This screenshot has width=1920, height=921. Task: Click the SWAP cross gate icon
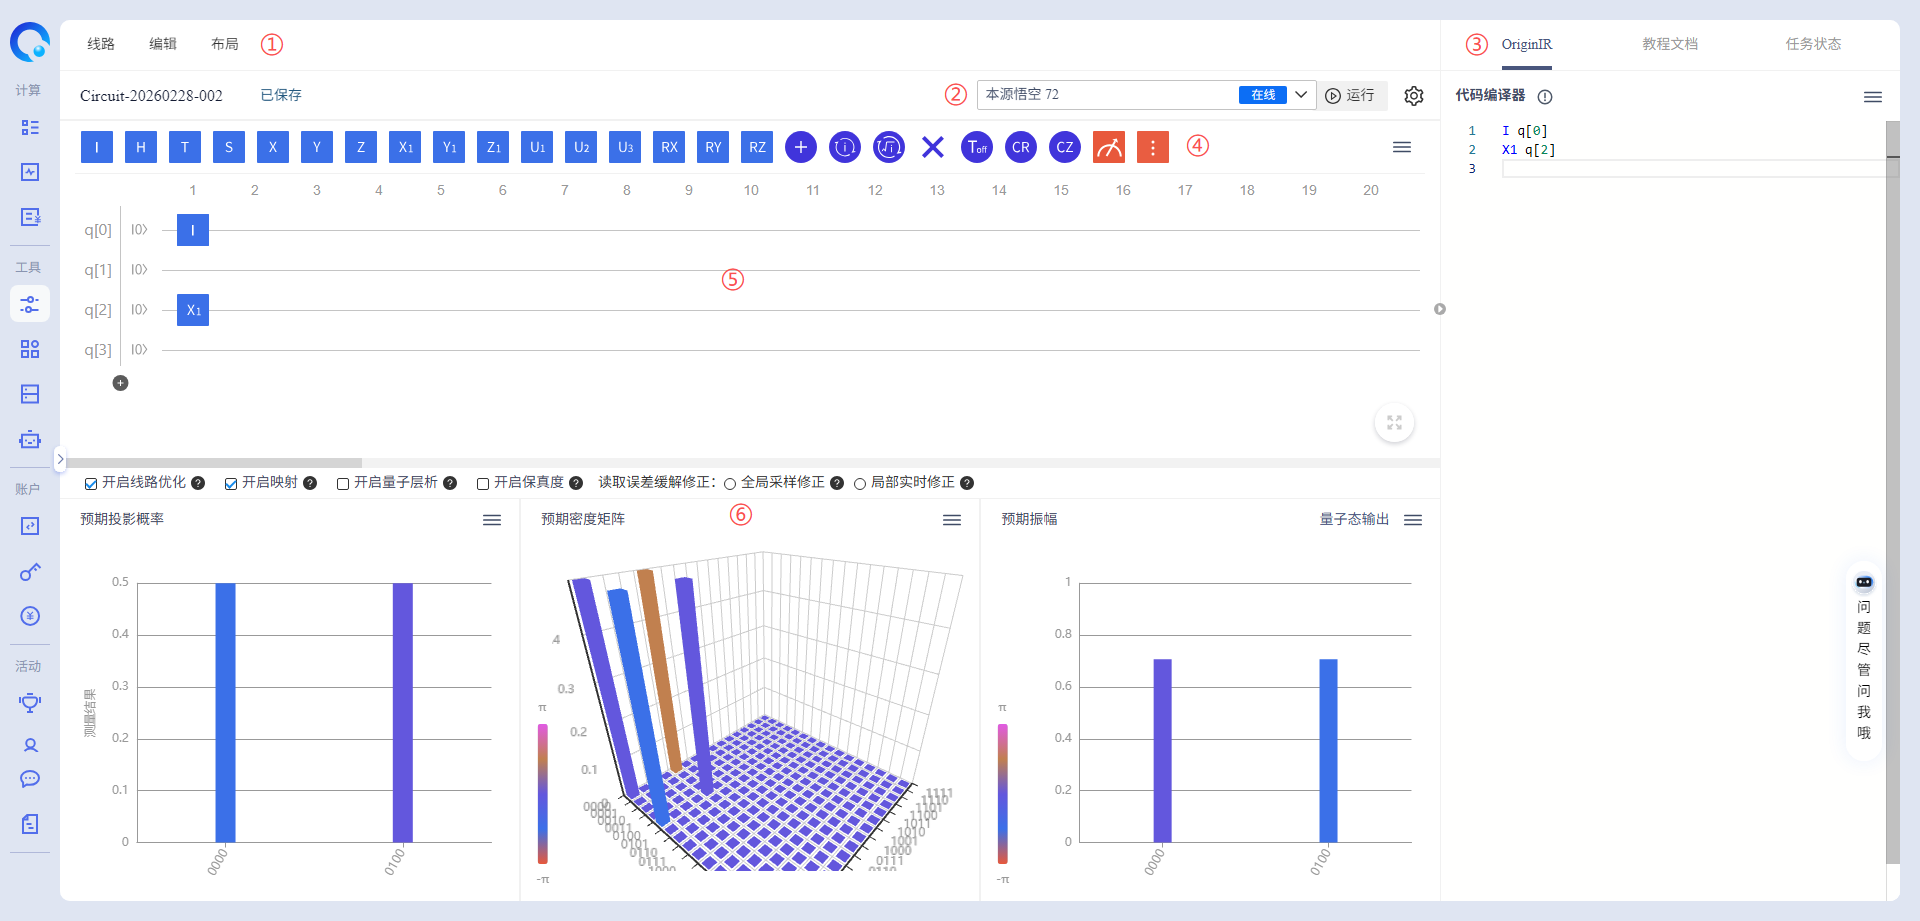click(x=933, y=147)
